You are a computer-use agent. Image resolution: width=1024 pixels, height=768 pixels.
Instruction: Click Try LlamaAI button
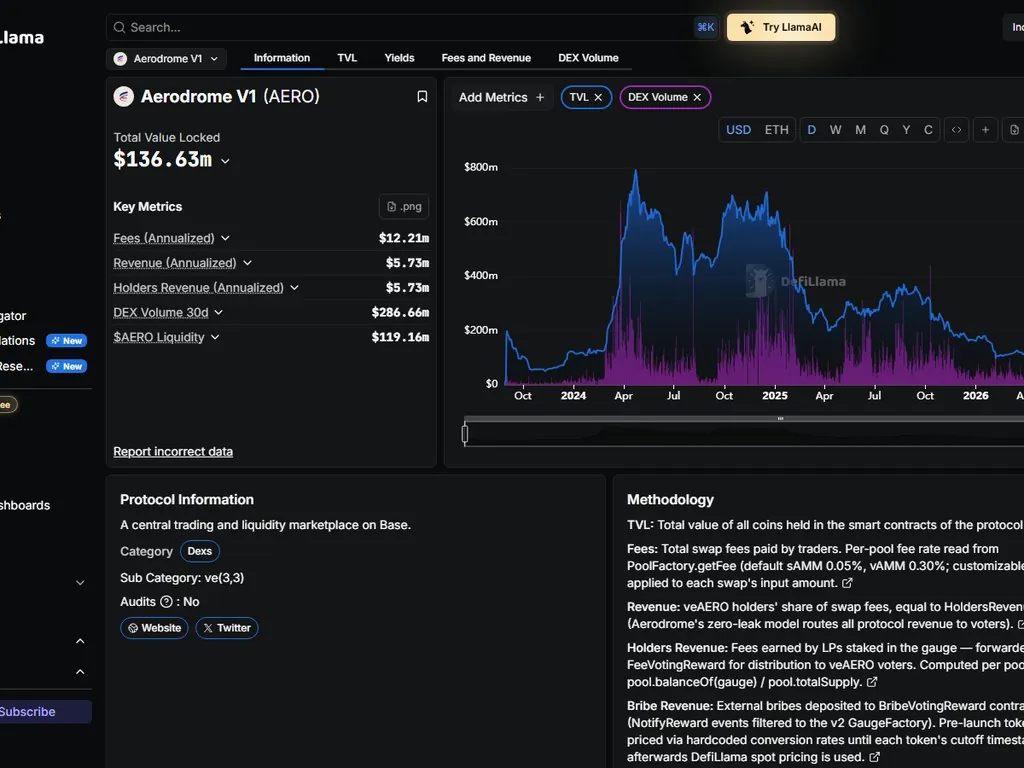[781, 27]
